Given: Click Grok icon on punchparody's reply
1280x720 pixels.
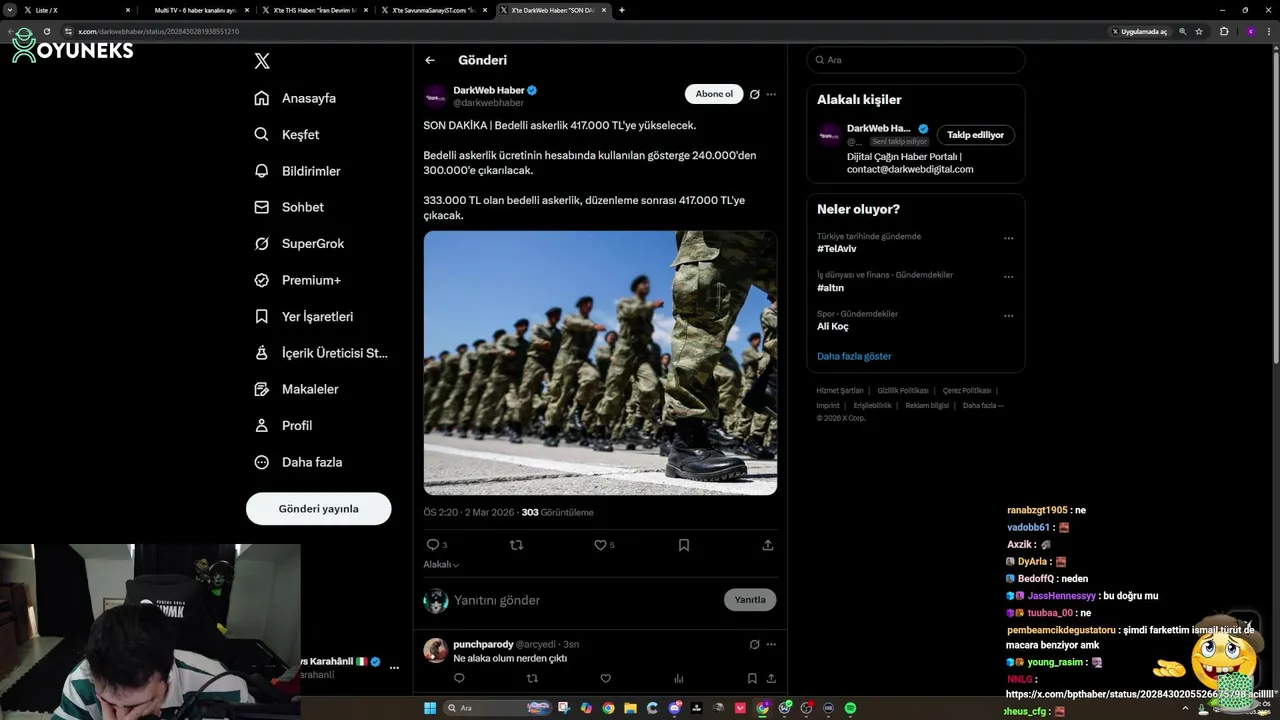Looking at the screenshot, I should point(755,644).
